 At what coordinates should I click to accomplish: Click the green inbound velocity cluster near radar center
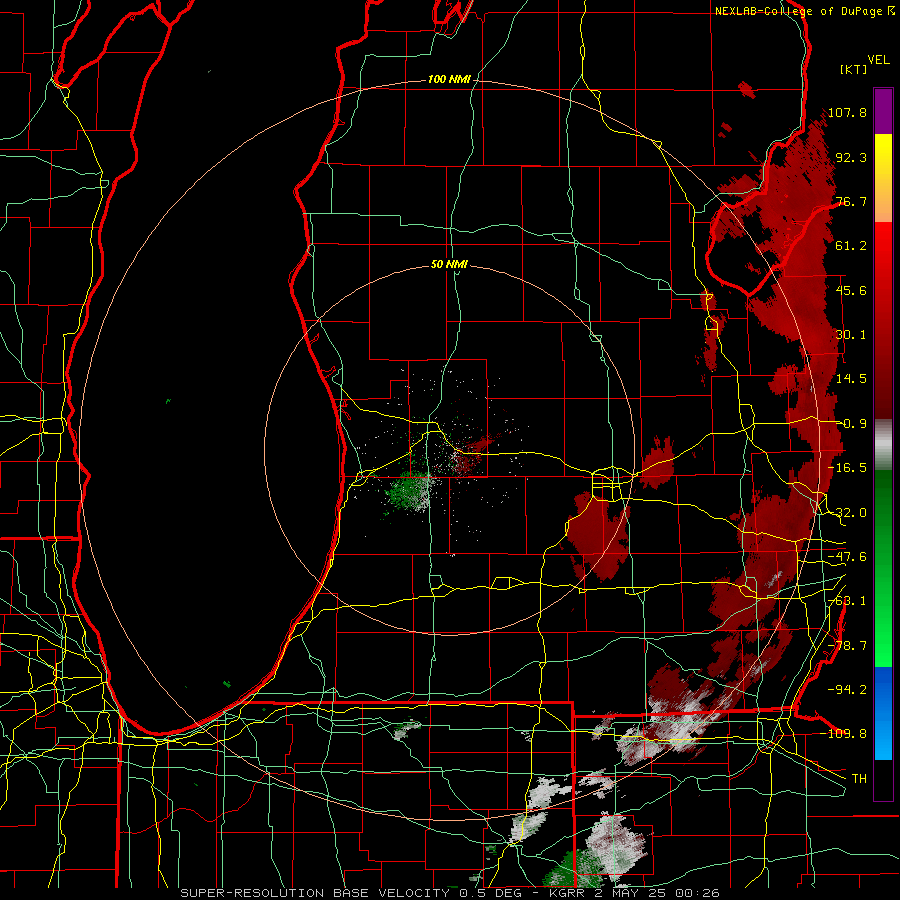pyautogui.click(x=409, y=492)
